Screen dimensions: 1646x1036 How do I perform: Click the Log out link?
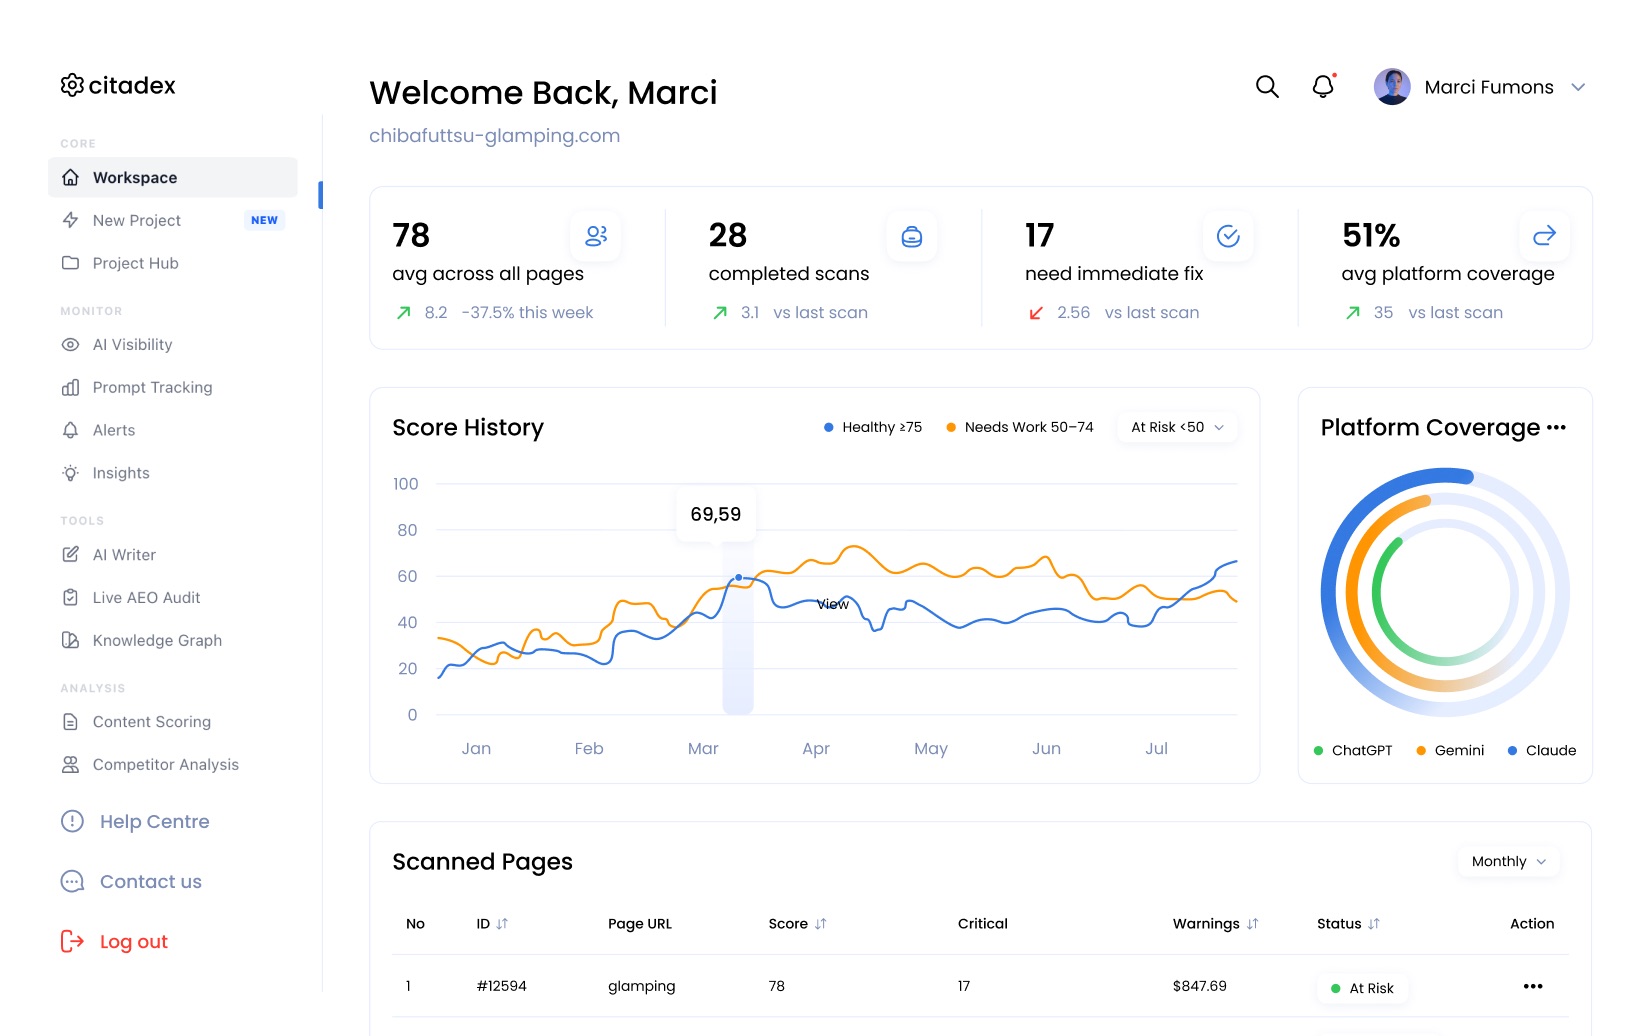133,942
